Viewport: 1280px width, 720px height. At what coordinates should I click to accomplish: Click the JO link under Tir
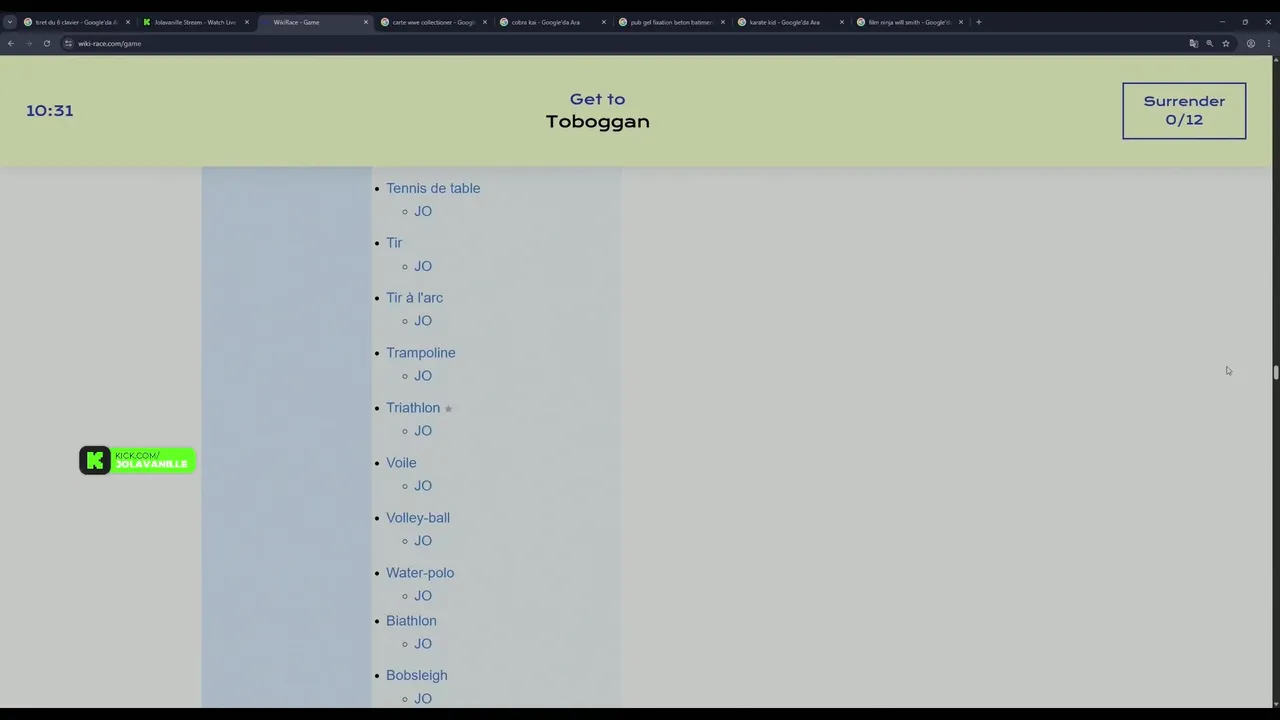(x=423, y=266)
